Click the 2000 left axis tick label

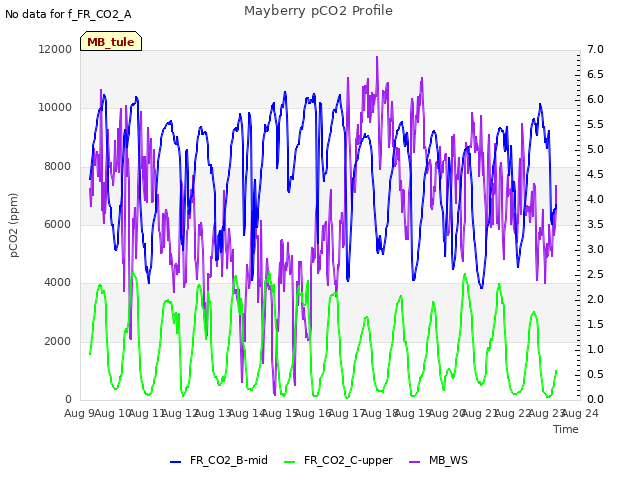(58, 341)
